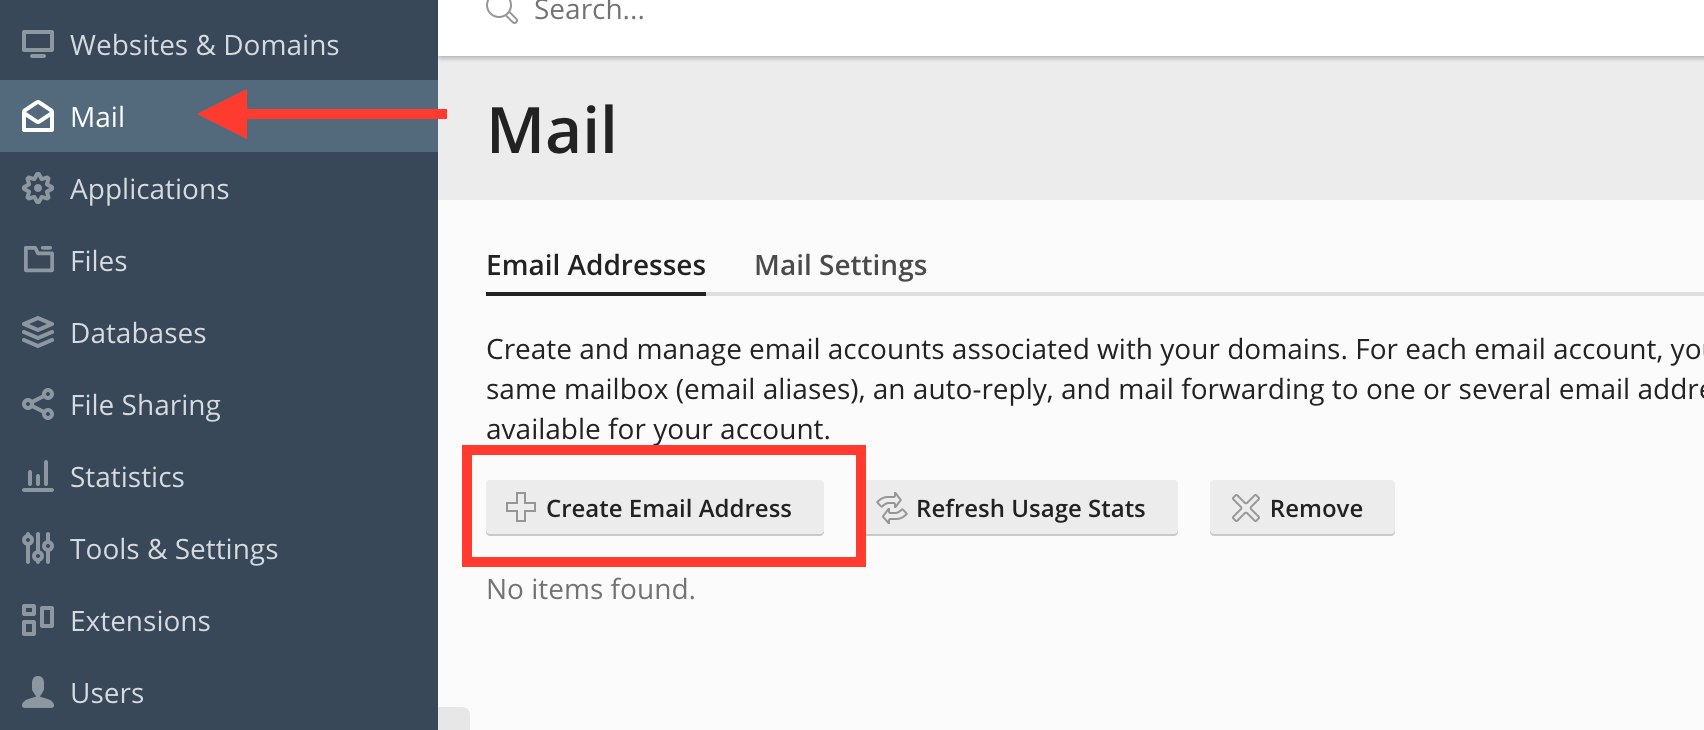
Task: Click the Statistics bar chart icon
Action: (x=38, y=477)
